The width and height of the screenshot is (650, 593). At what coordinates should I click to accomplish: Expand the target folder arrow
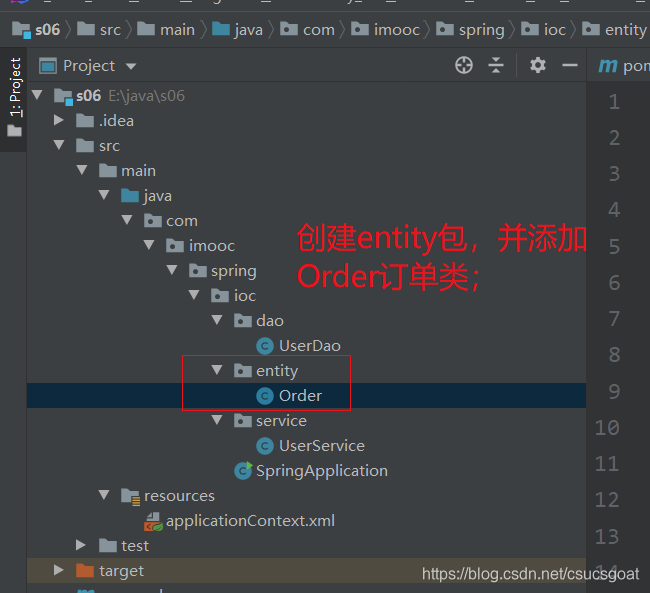58,570
